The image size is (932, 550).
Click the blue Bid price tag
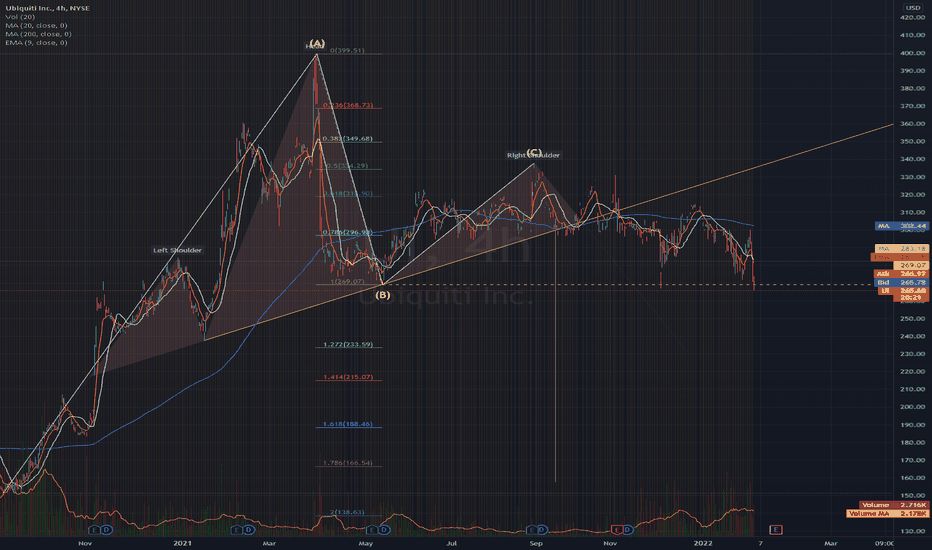[x=901, y=282]
